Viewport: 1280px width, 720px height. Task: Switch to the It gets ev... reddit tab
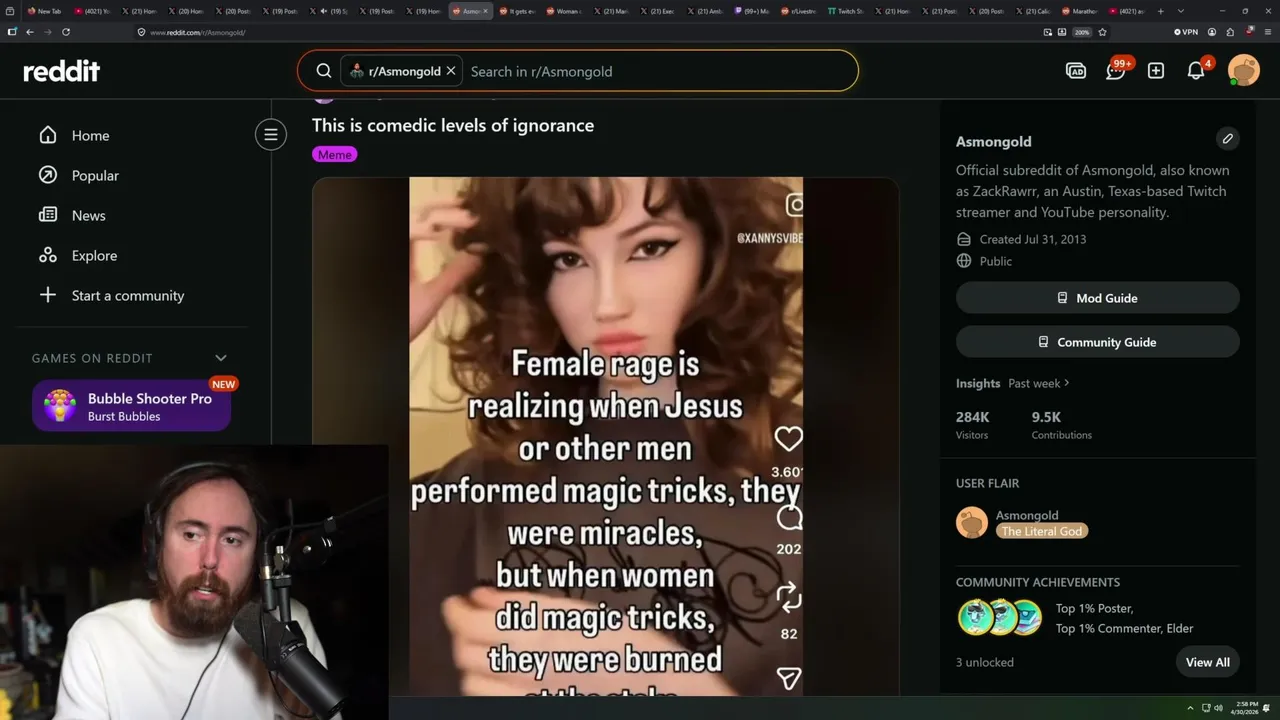point(518,11)
